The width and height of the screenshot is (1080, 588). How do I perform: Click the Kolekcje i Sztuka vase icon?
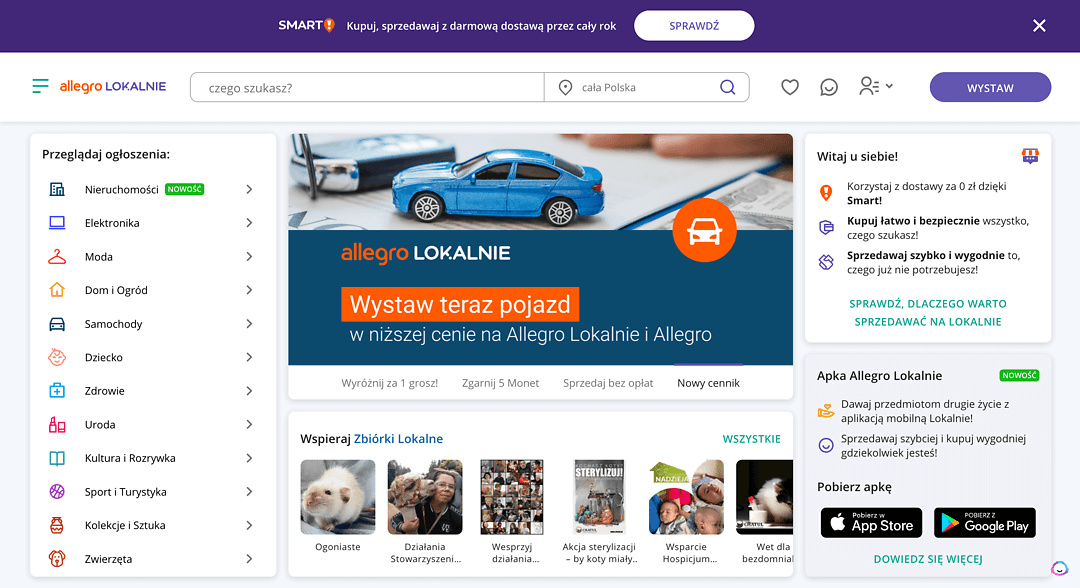click(x=57, y=525)
